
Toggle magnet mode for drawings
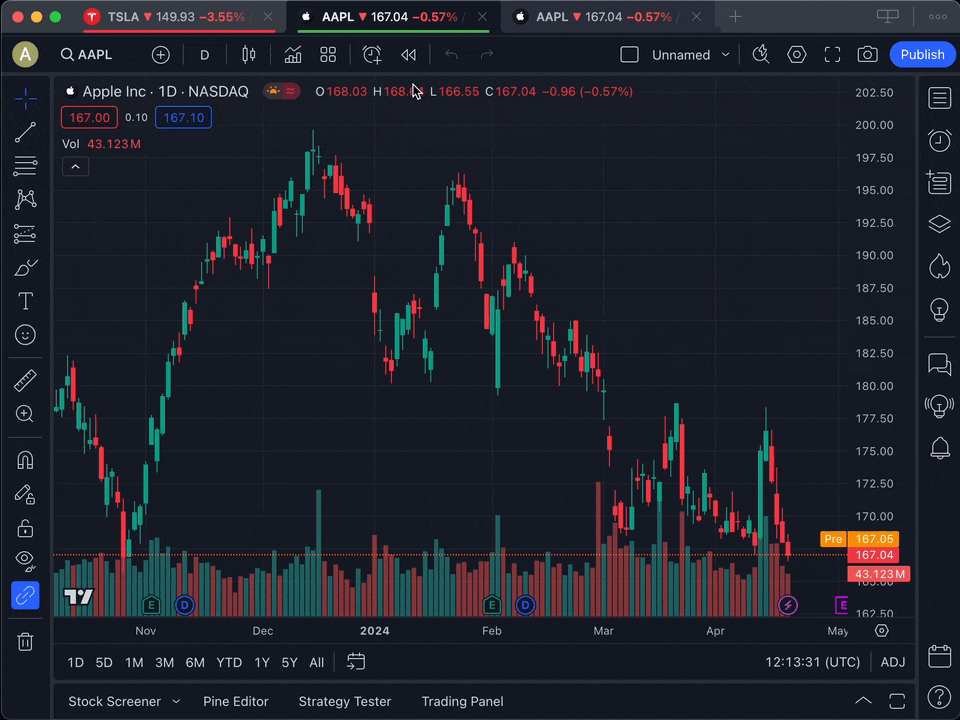[25, 460]
